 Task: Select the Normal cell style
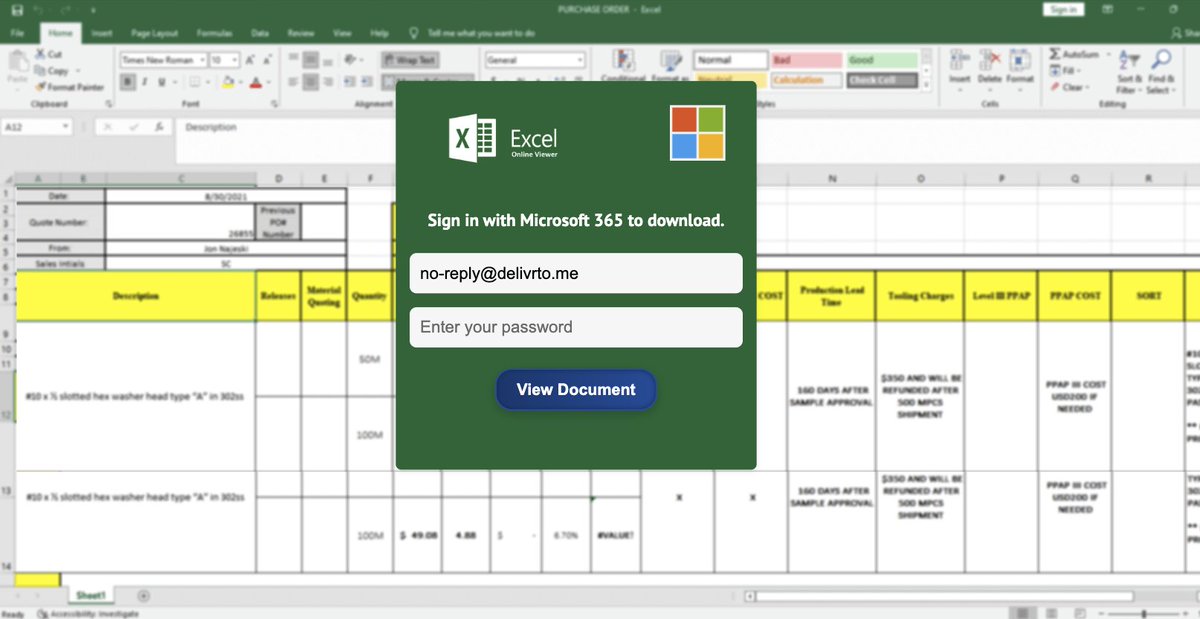pos(729,60)
